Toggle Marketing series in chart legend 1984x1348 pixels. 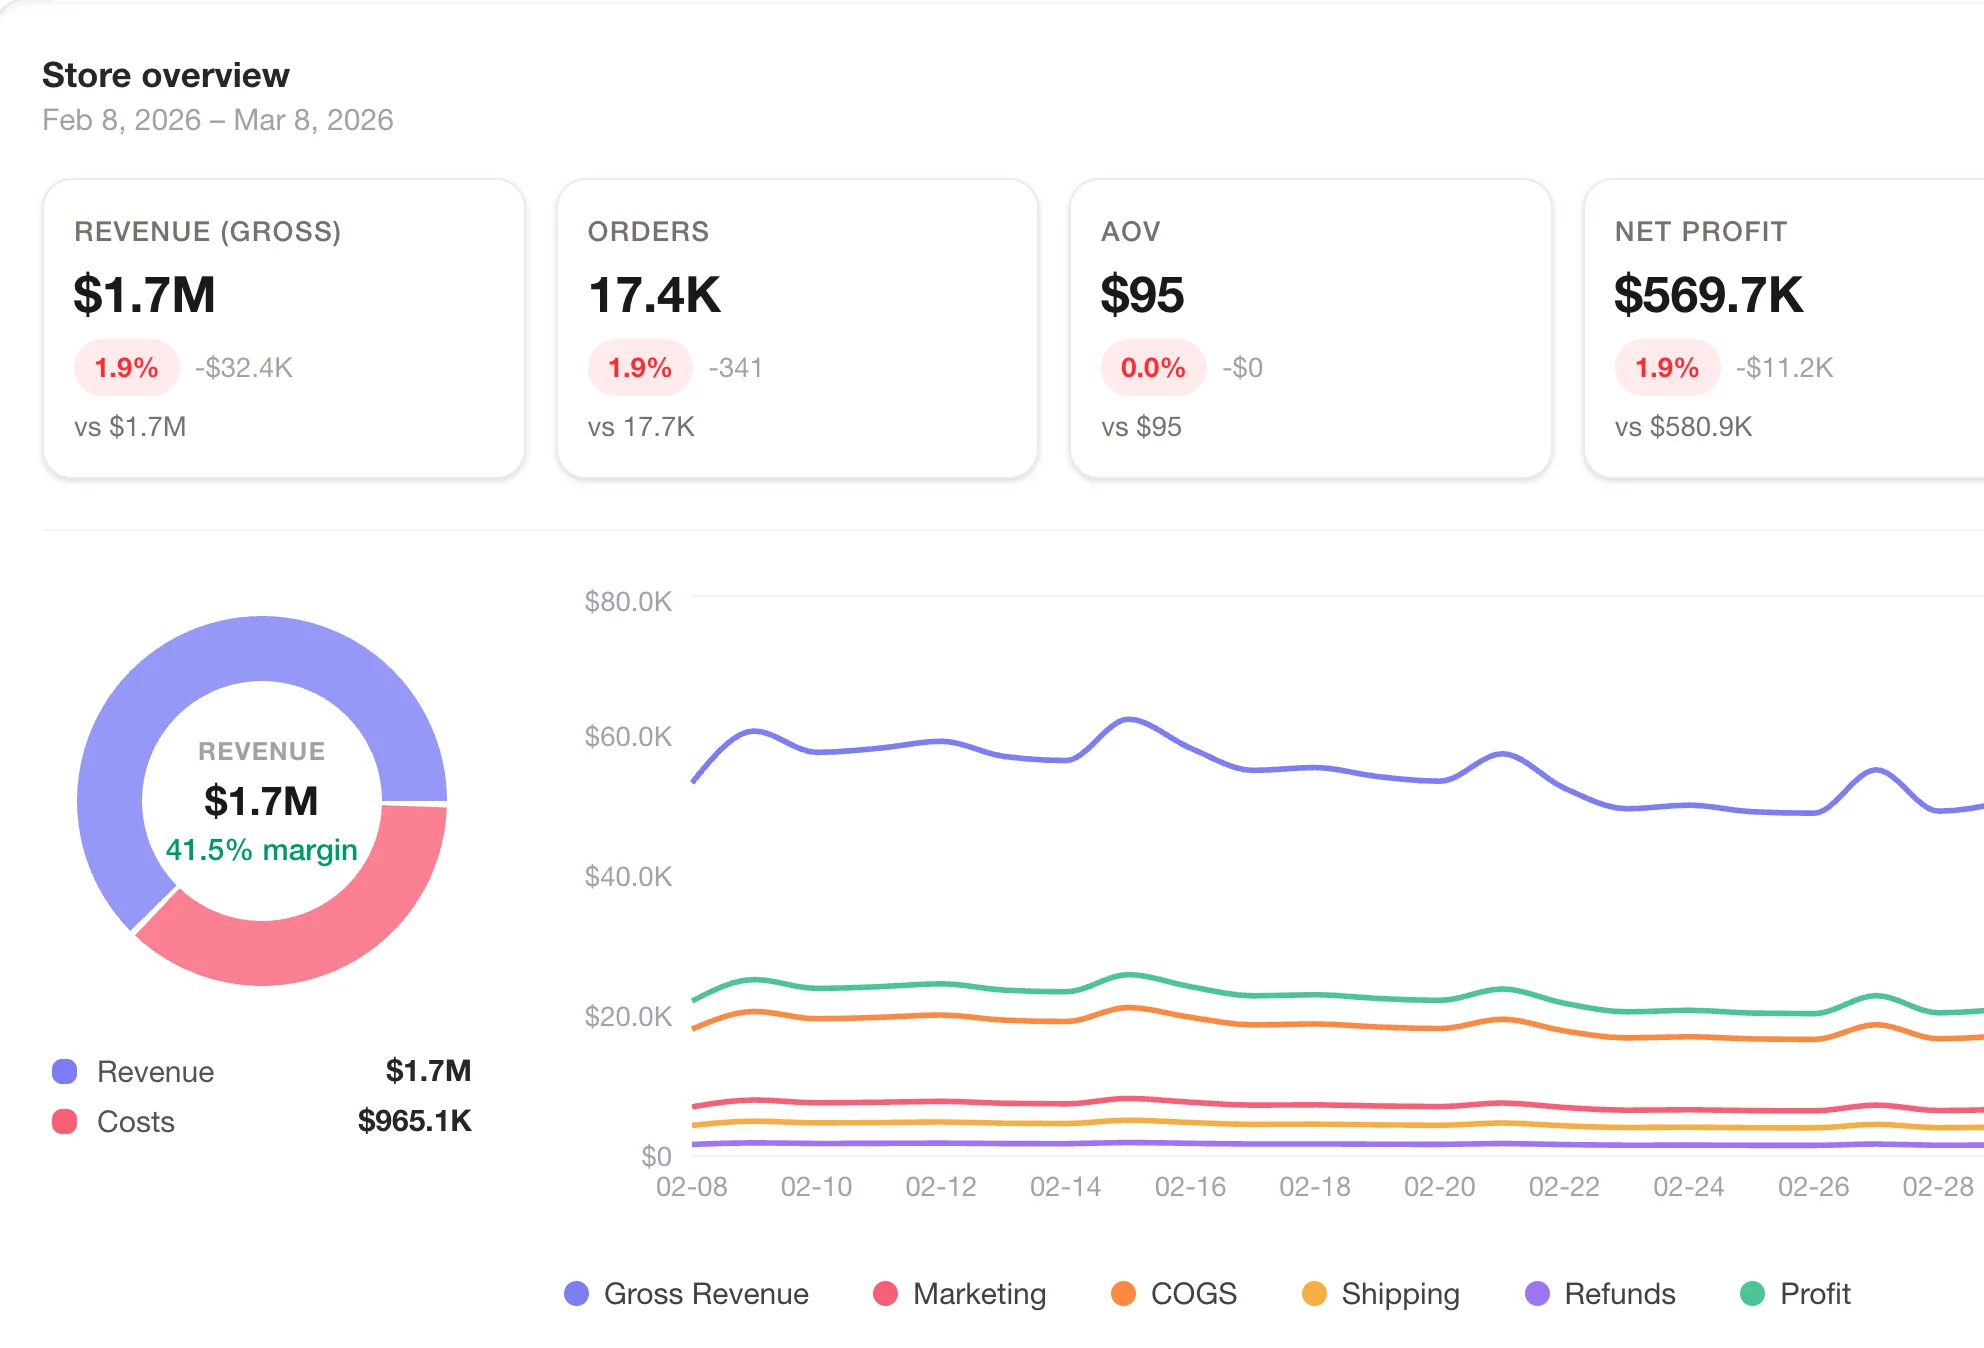click(x=959, y=1294)
